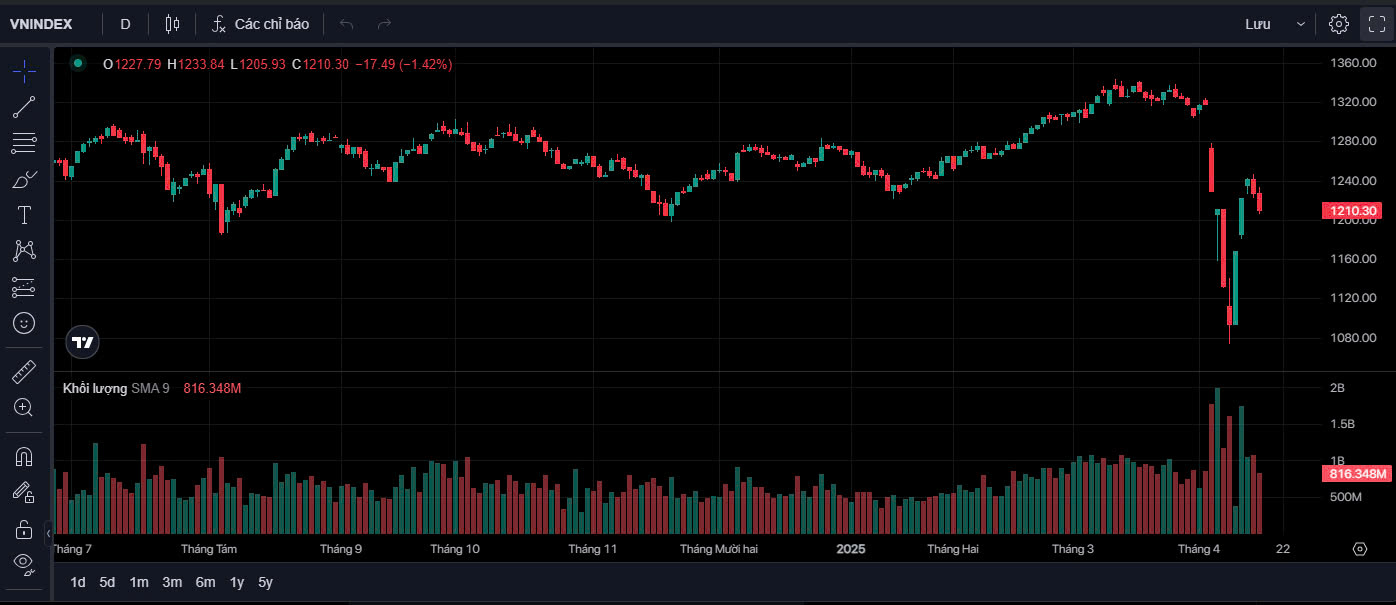The height and width of the screenshot is (605, 1396).
Task: Select the ruler measure tool
Action: [24, 372]
